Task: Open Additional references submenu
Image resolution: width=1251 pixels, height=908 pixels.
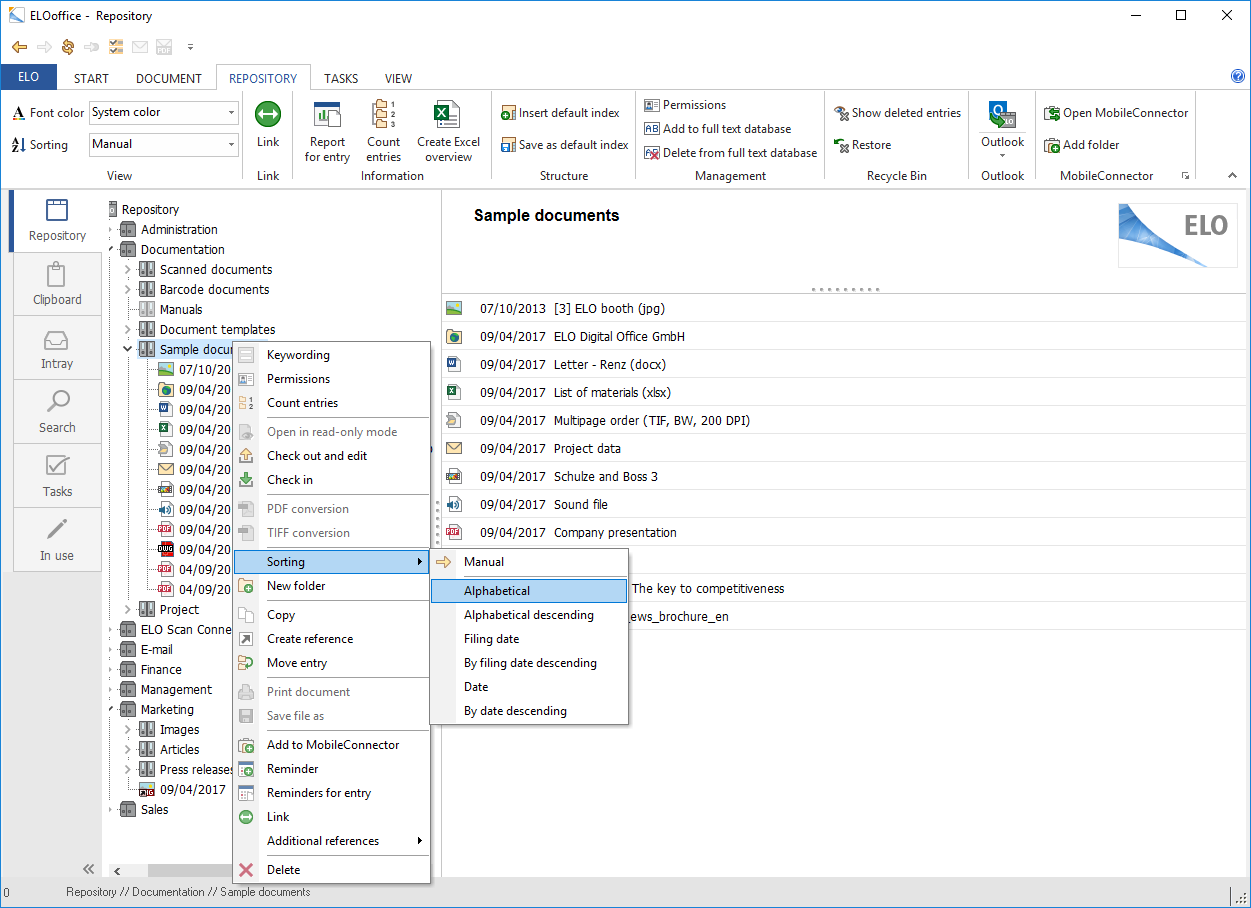Action: [331, 841]
